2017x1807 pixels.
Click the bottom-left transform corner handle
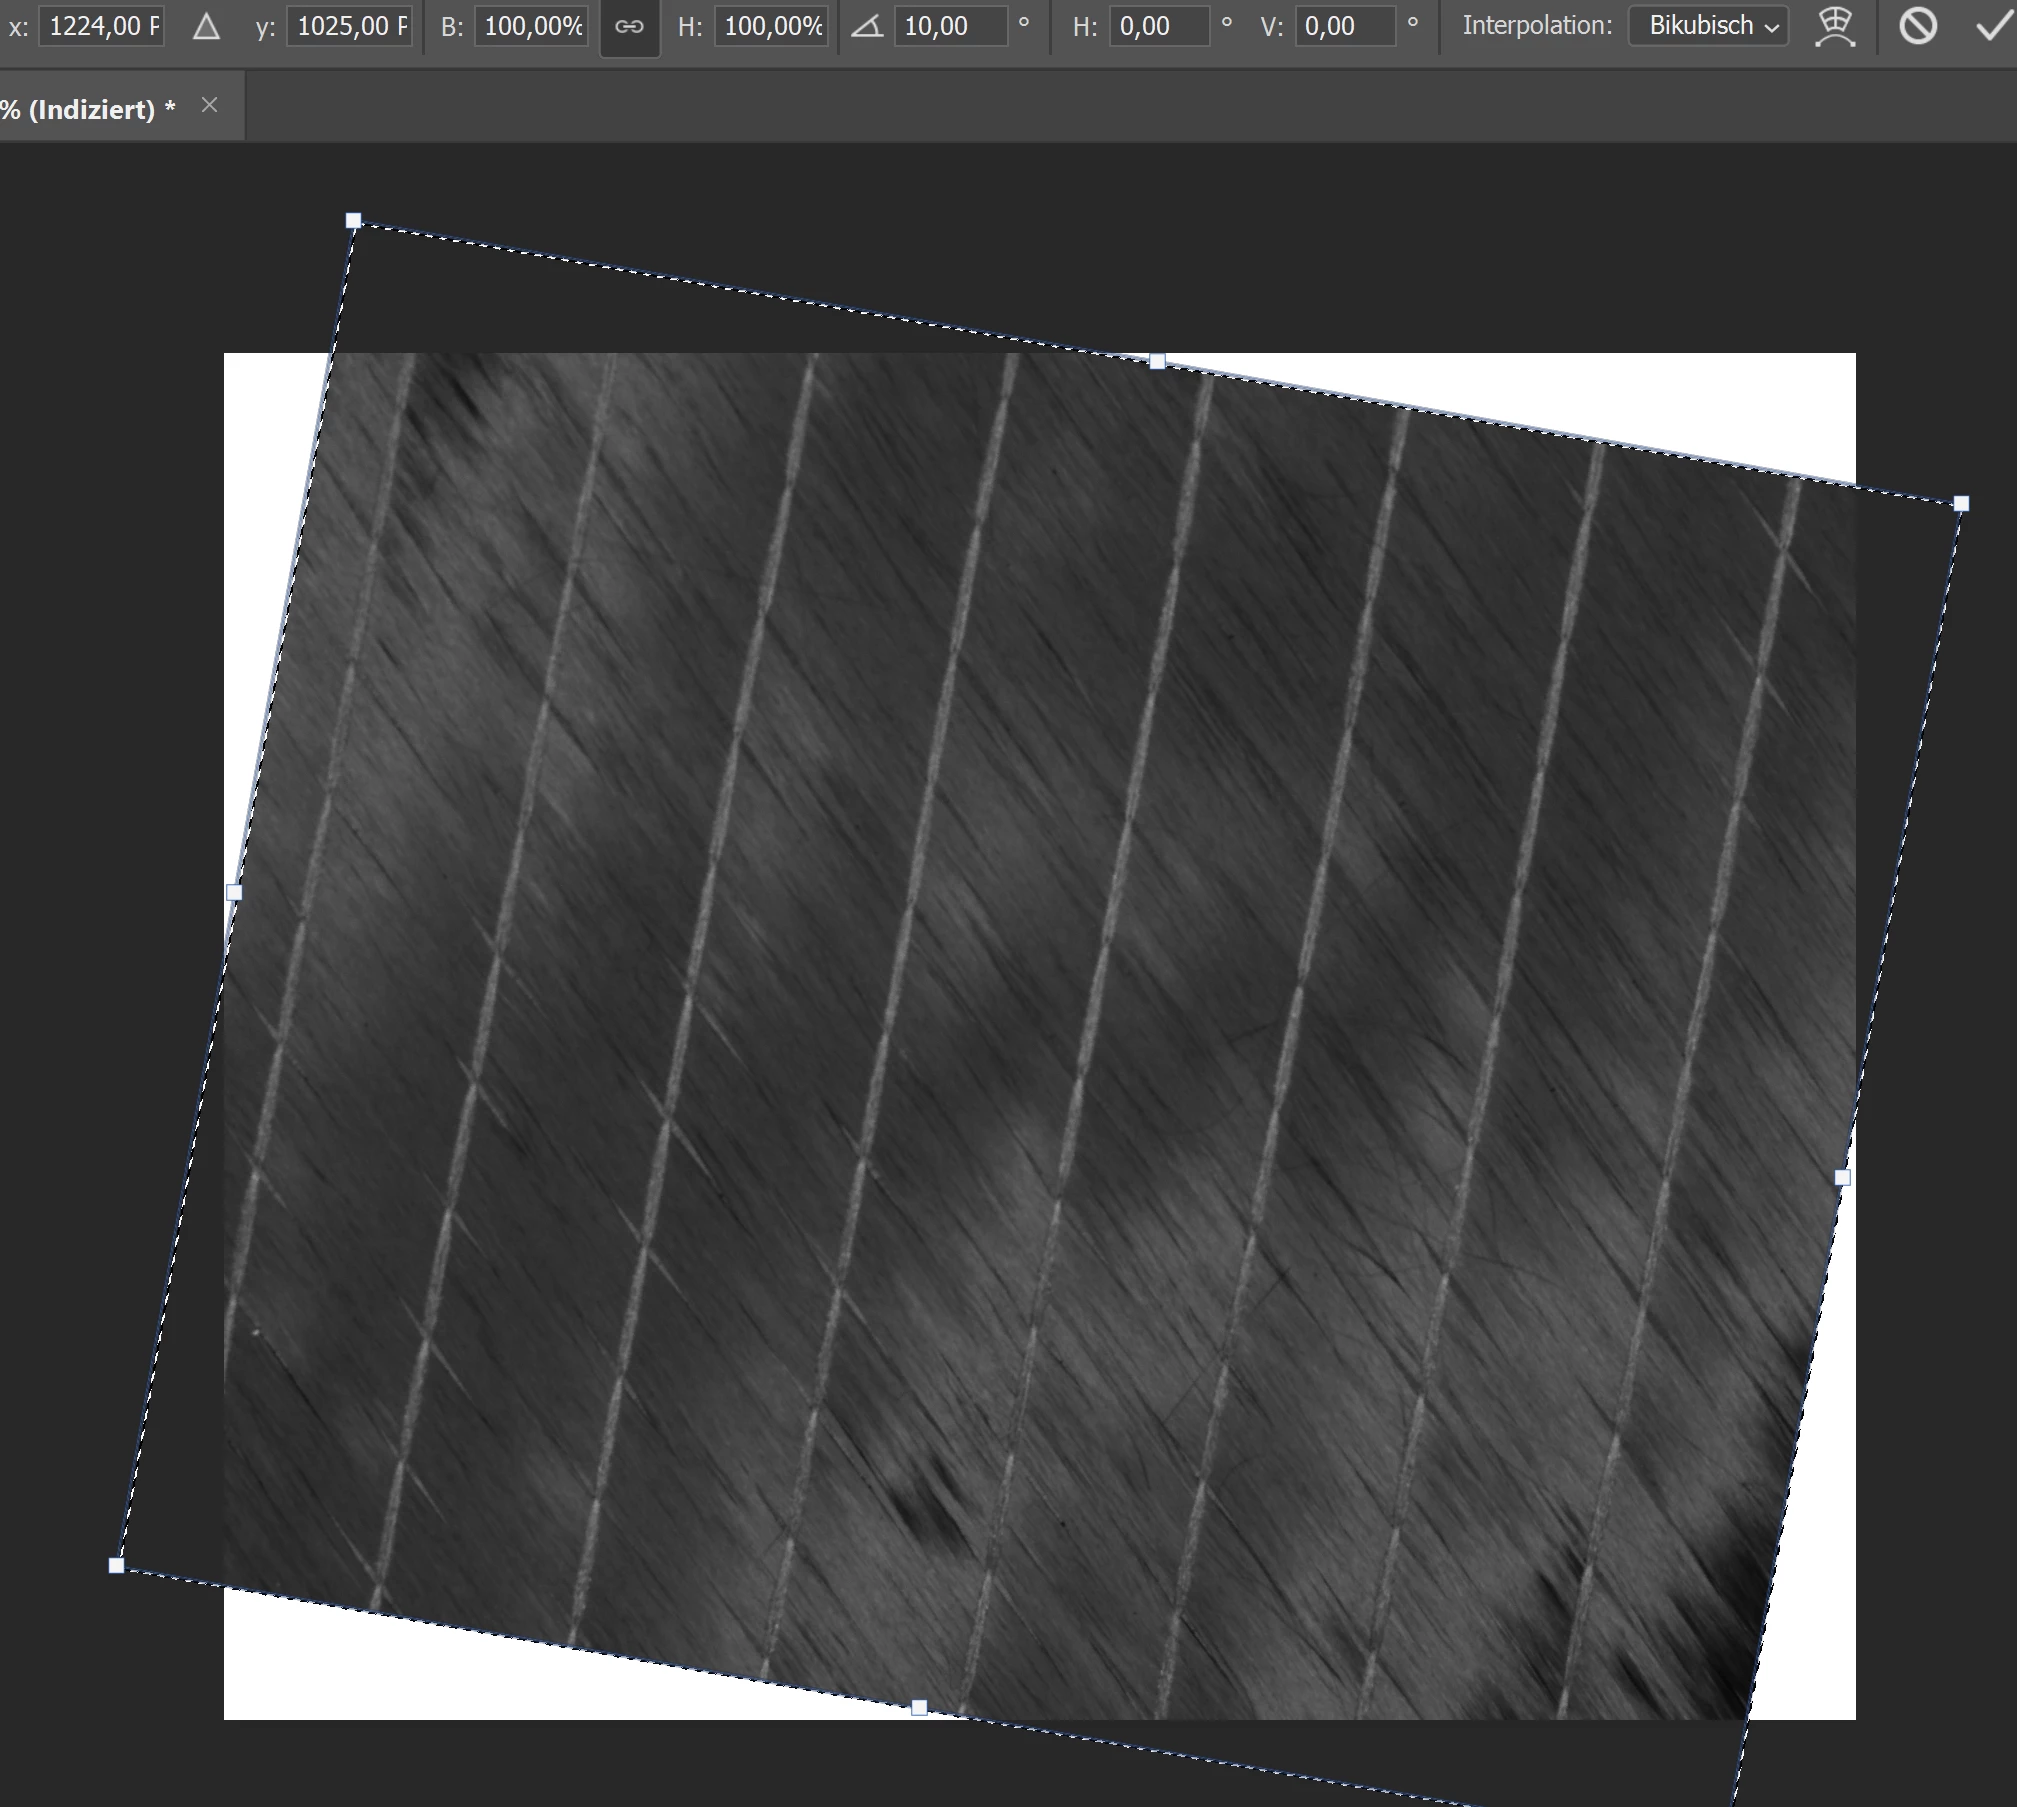tap(116, 1565)
